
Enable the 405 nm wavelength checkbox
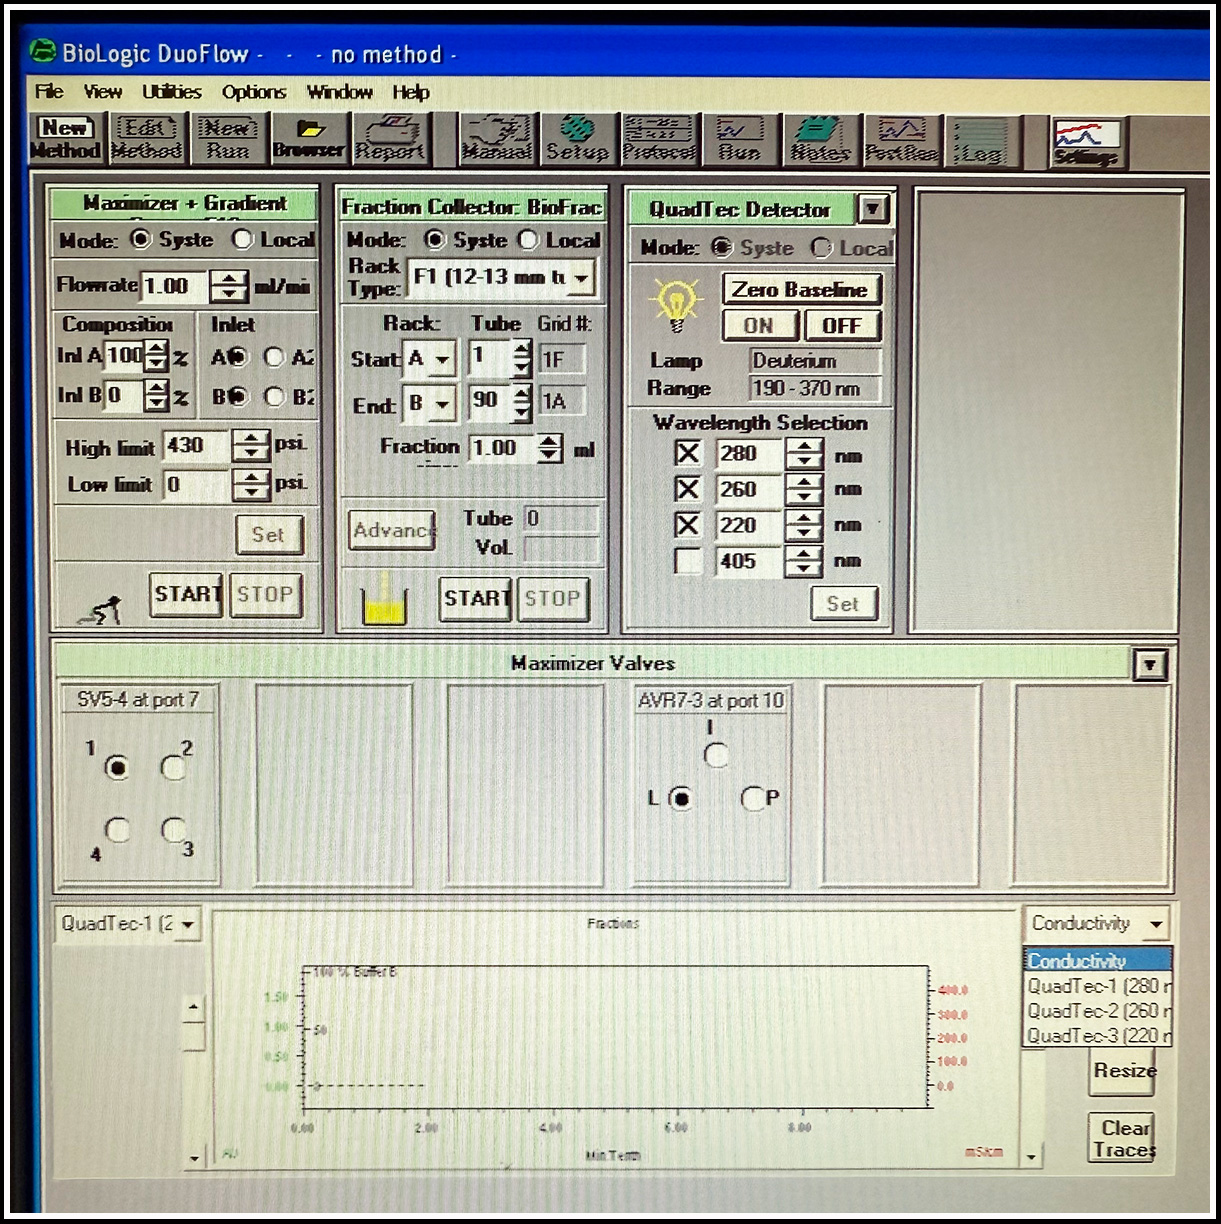point(688,561)
